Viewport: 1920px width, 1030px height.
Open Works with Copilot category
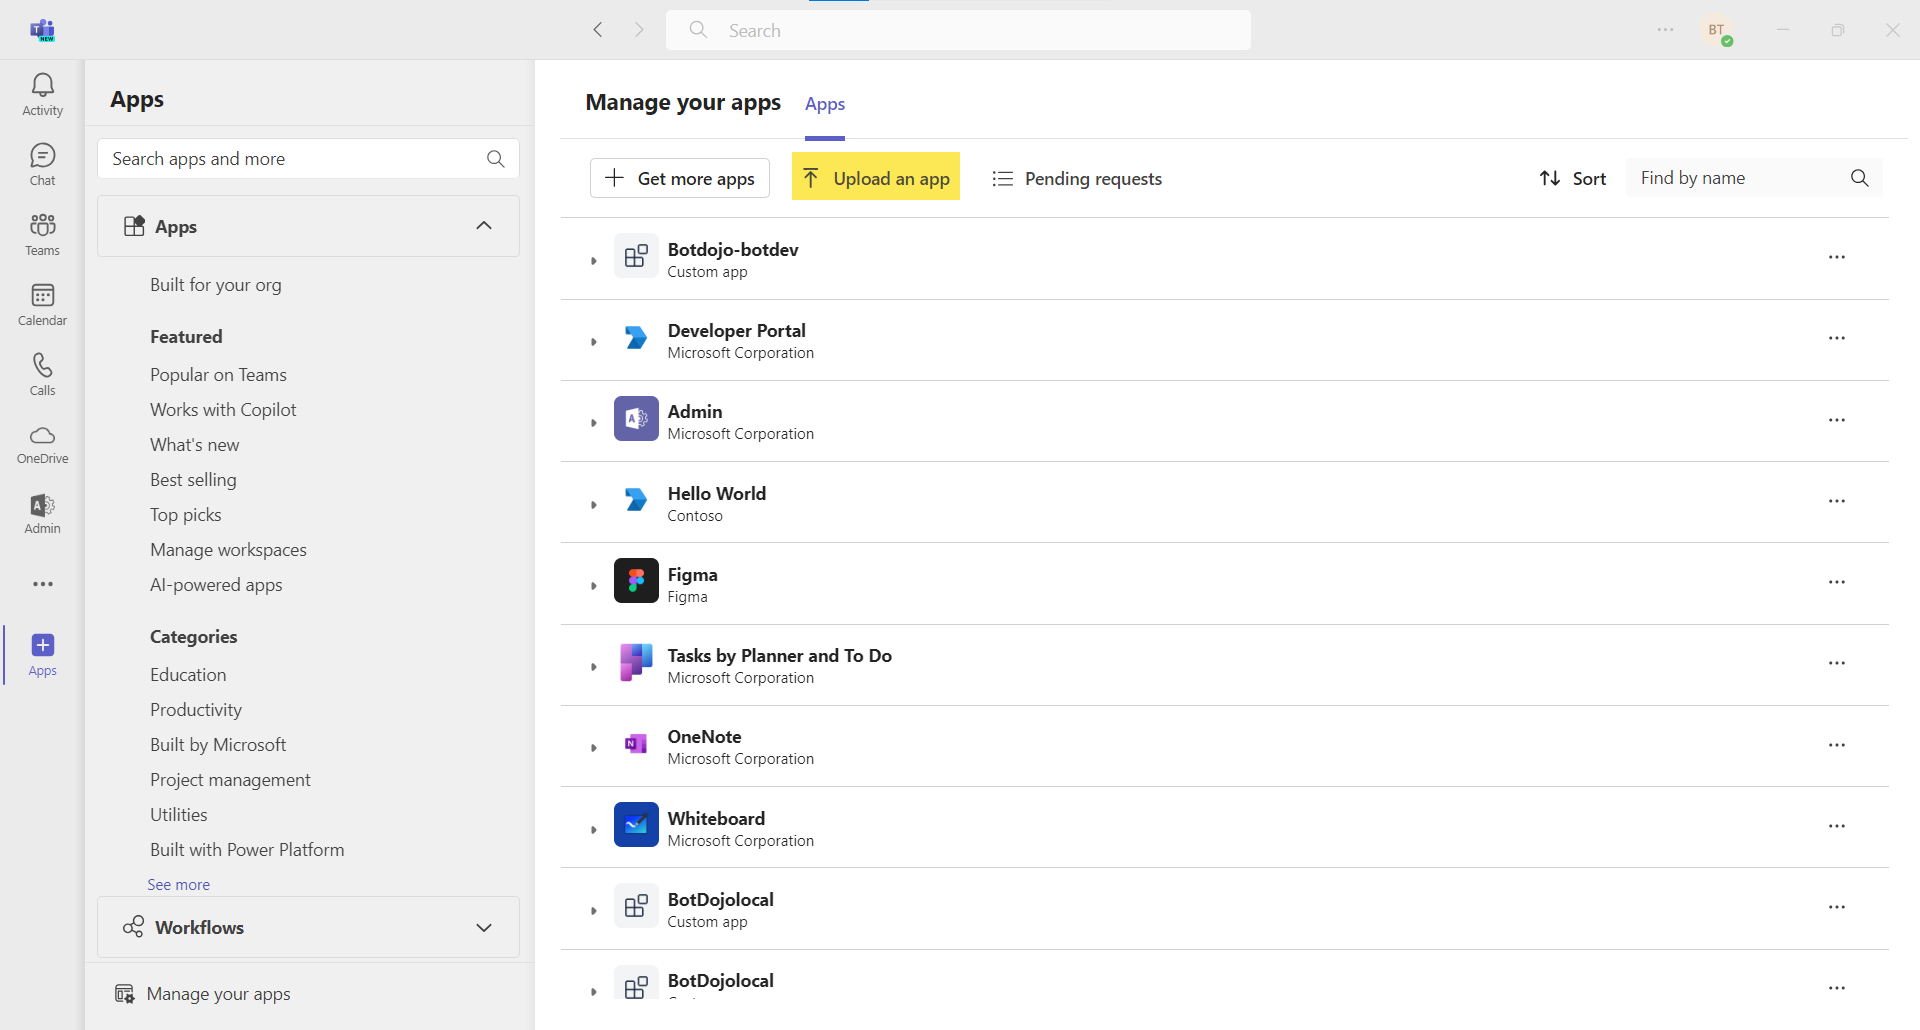coord(223,410)
